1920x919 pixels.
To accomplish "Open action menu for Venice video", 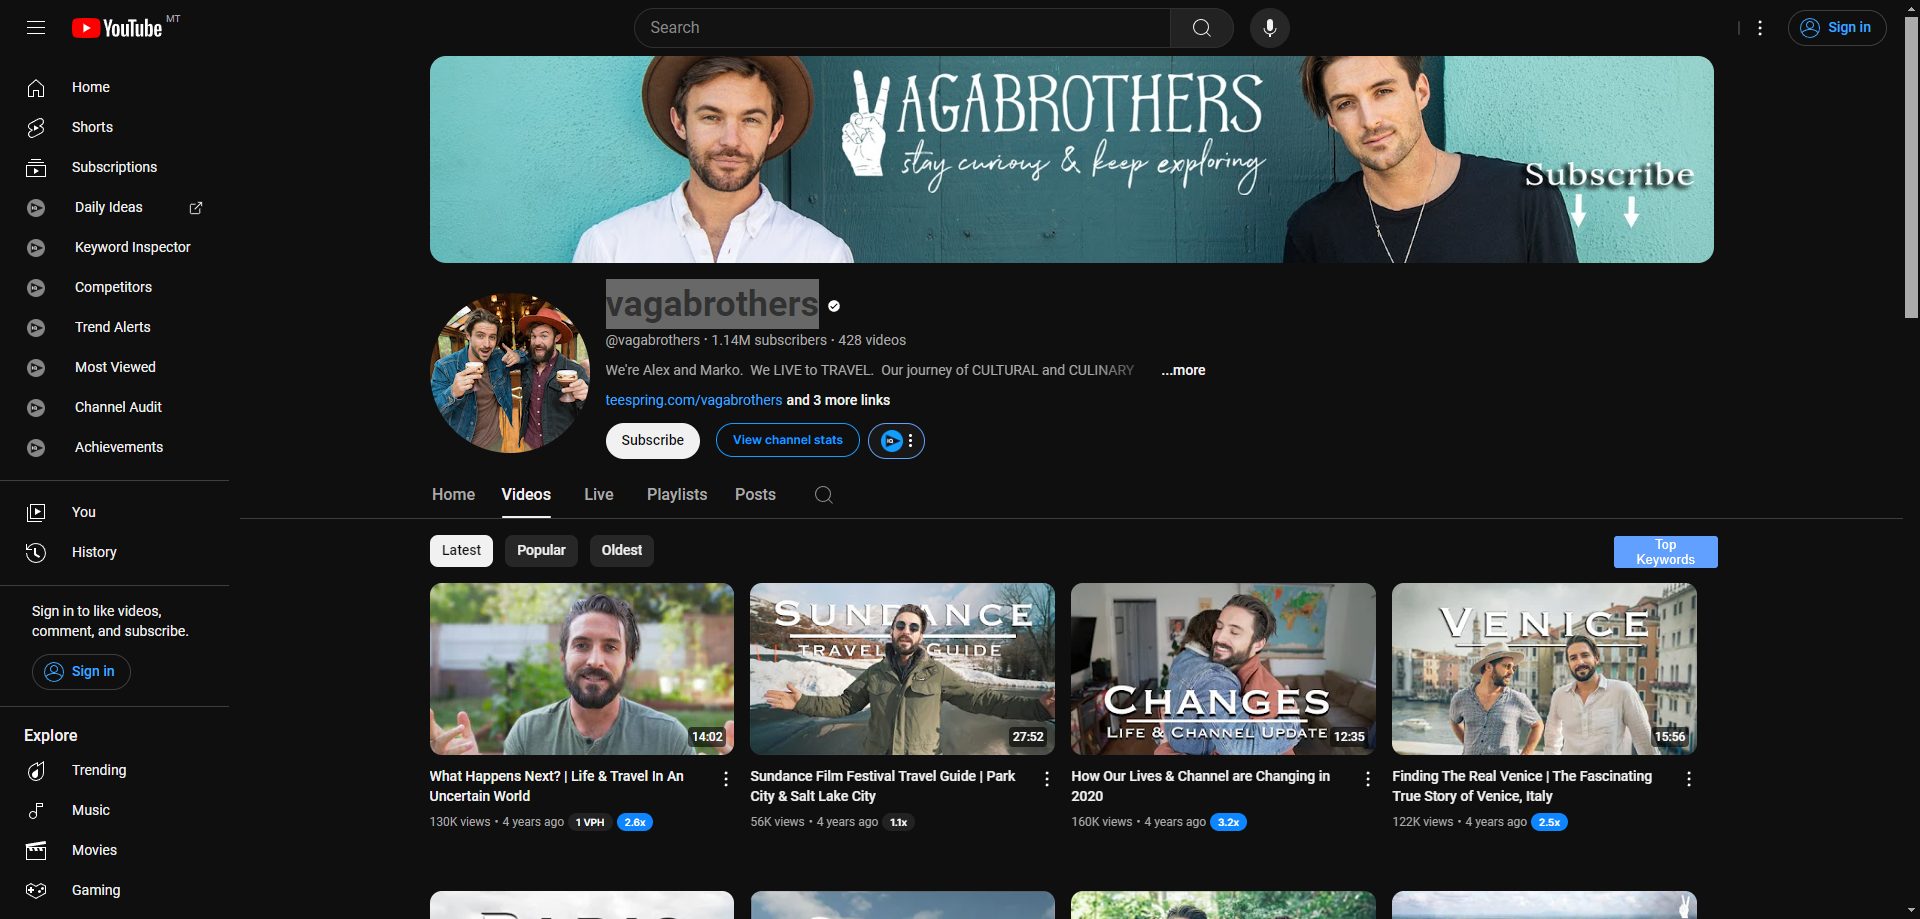I will (1689, 779).
